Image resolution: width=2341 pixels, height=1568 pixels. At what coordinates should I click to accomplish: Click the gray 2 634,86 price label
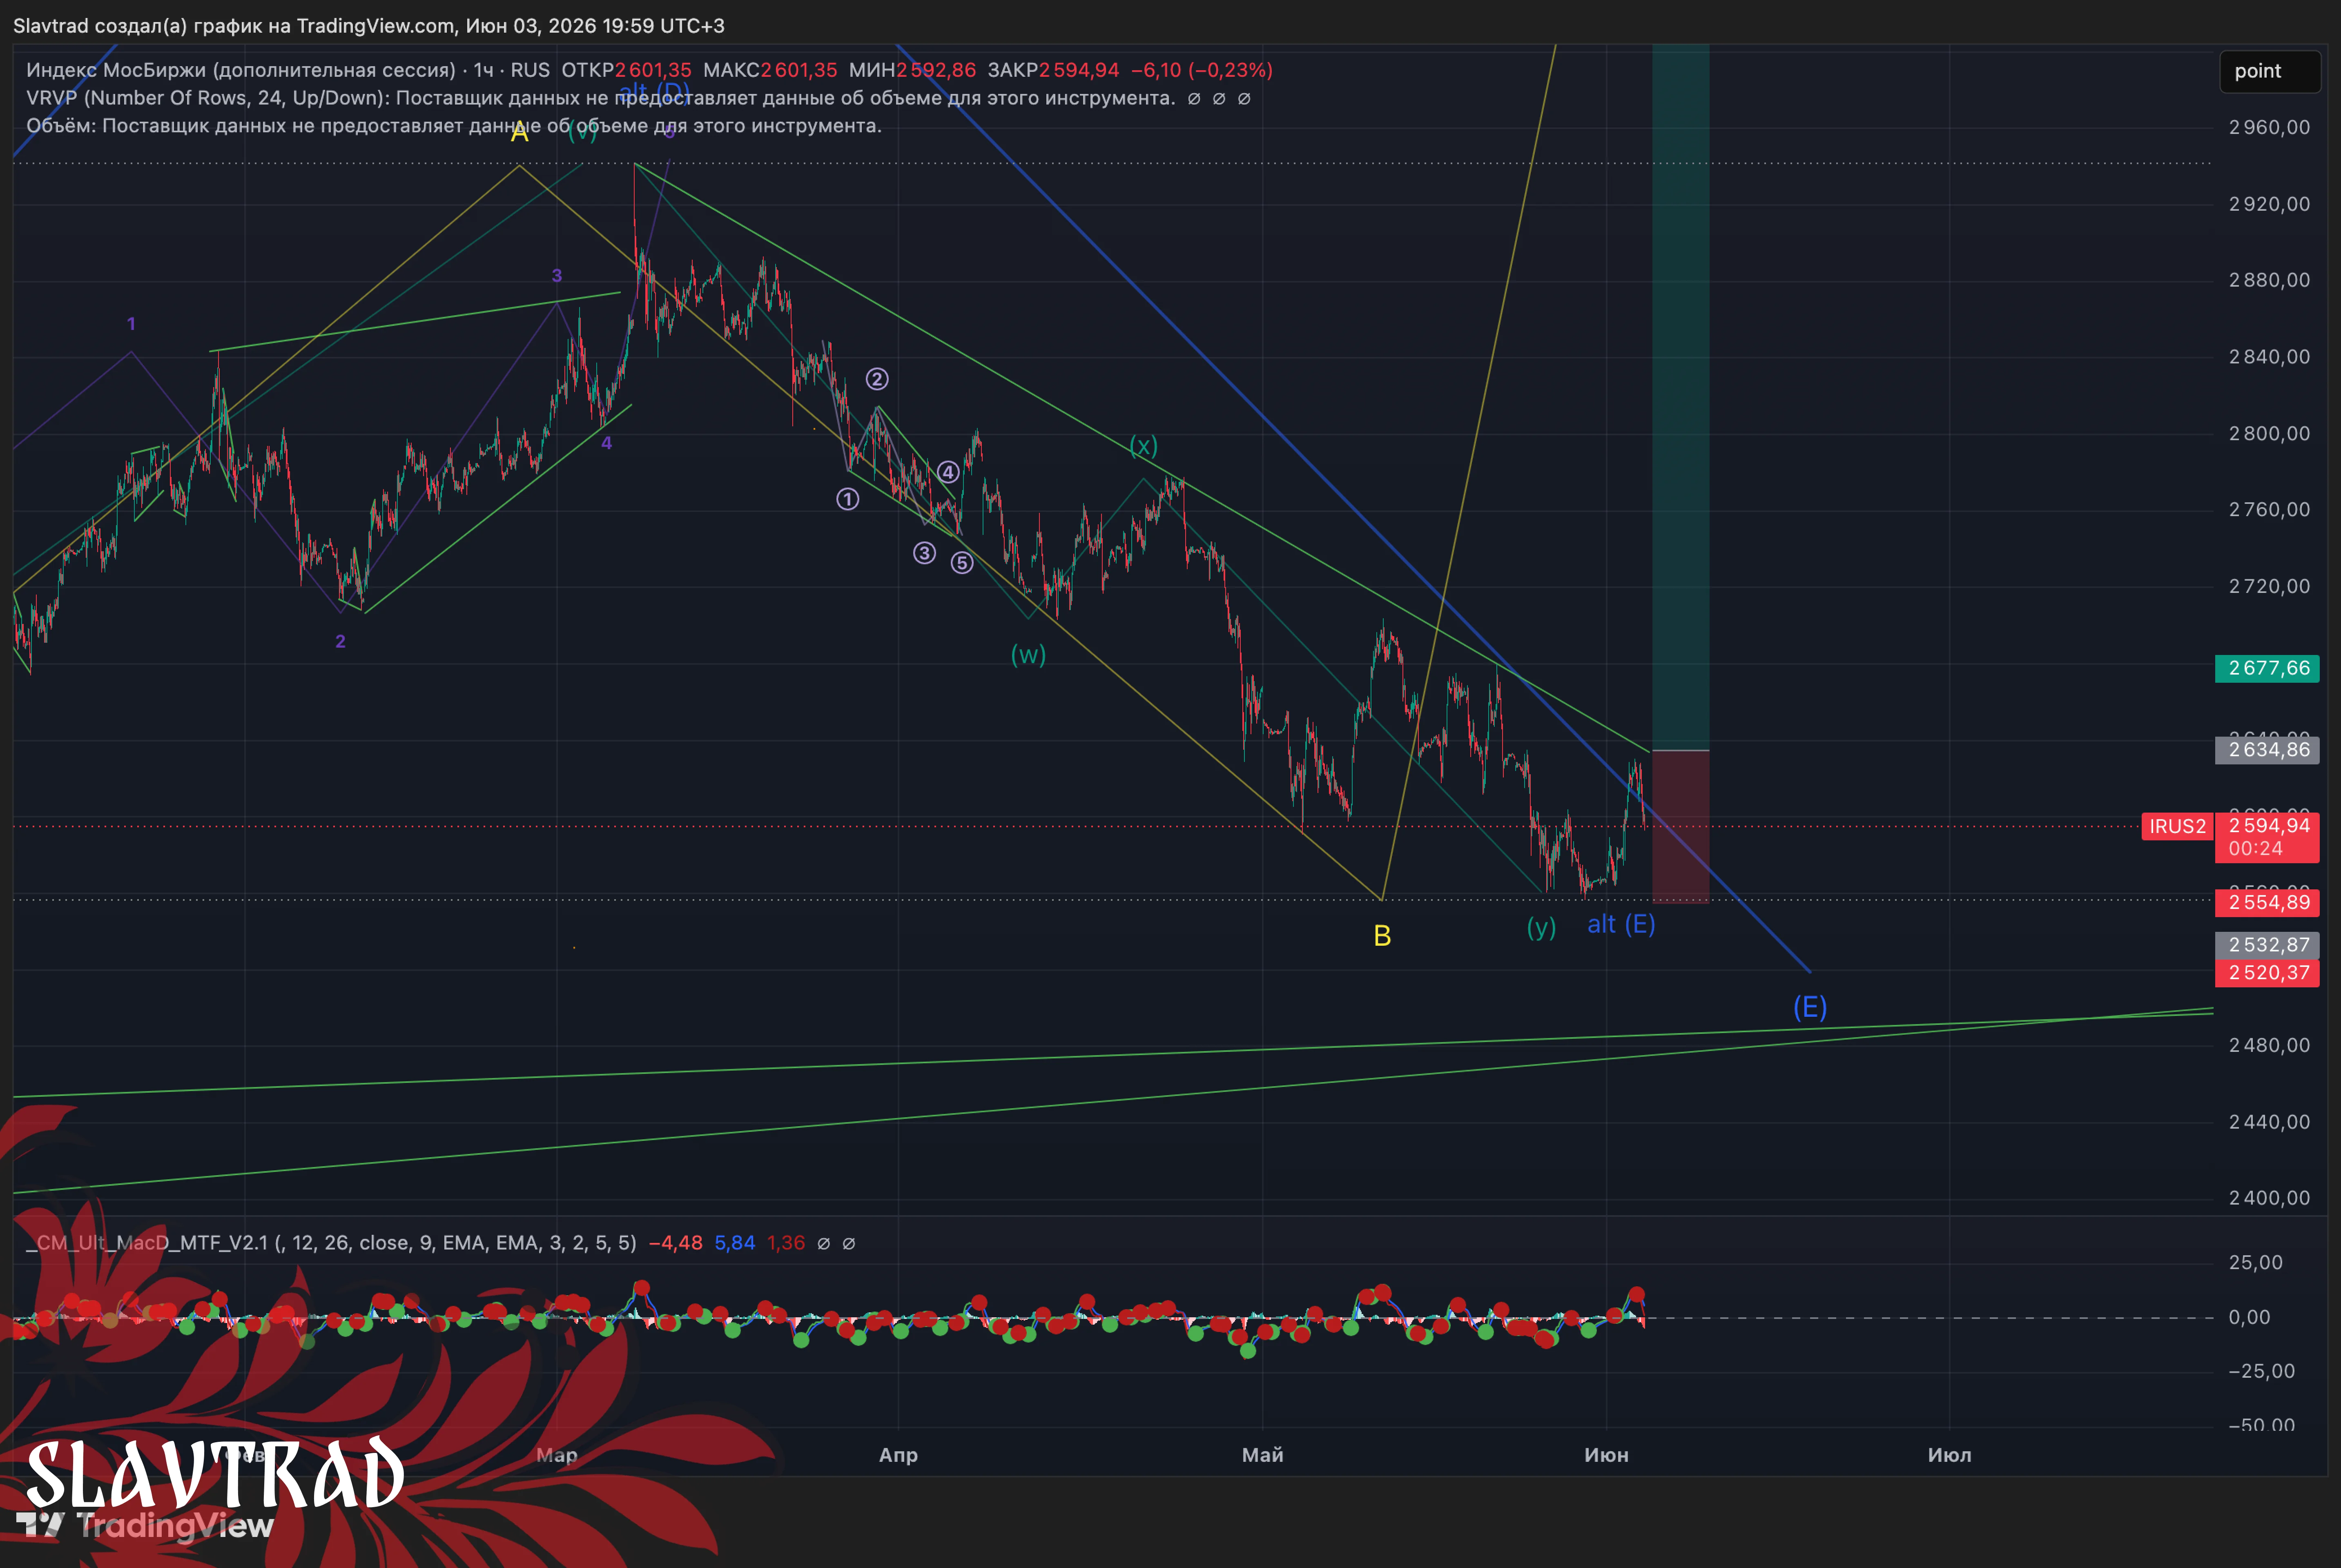(2267, 750)
